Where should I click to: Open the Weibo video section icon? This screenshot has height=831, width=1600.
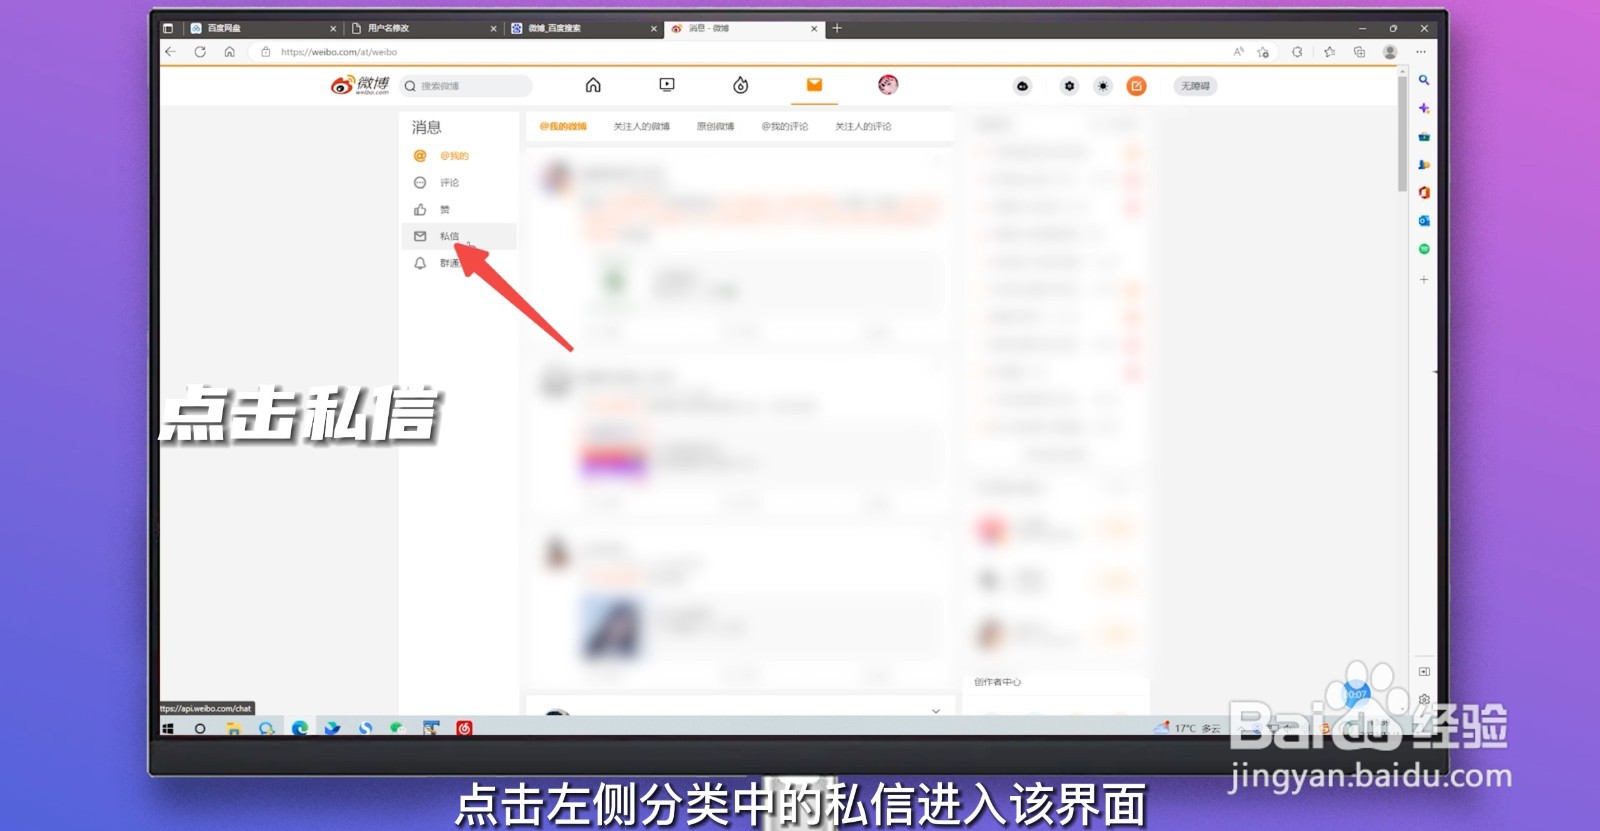point(667,85)
